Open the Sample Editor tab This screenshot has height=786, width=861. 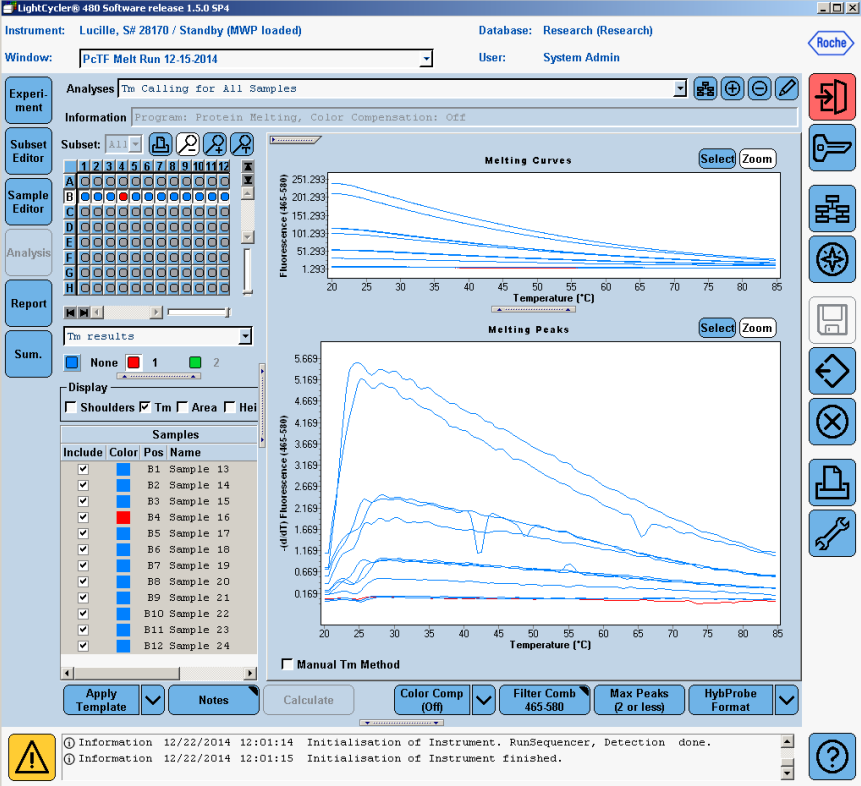pos(28,201)
